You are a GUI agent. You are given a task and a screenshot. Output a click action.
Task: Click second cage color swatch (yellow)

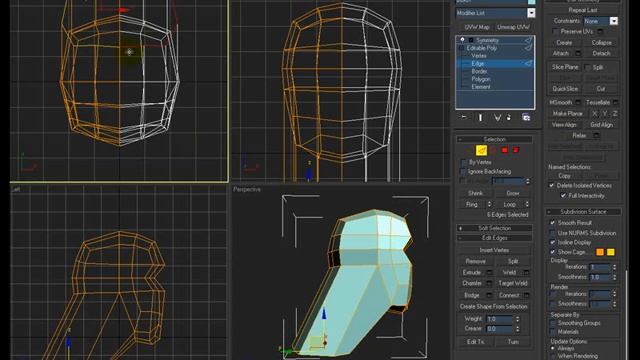coord(611,252)
